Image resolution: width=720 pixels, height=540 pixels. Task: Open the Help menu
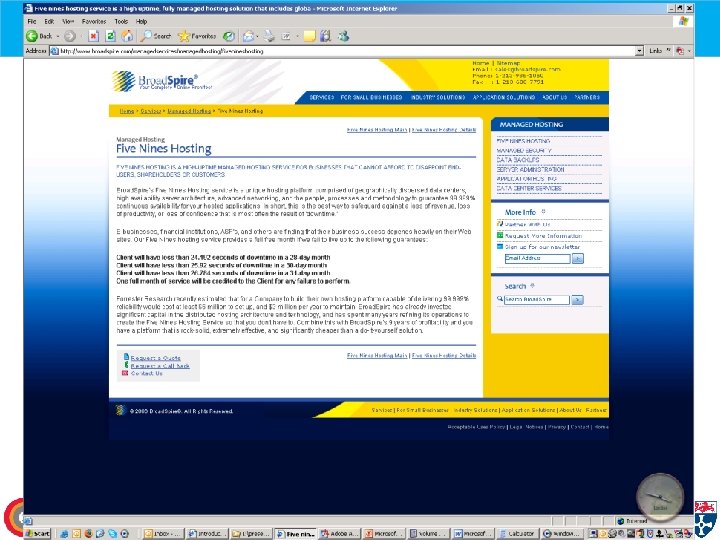tap(141, 21)
